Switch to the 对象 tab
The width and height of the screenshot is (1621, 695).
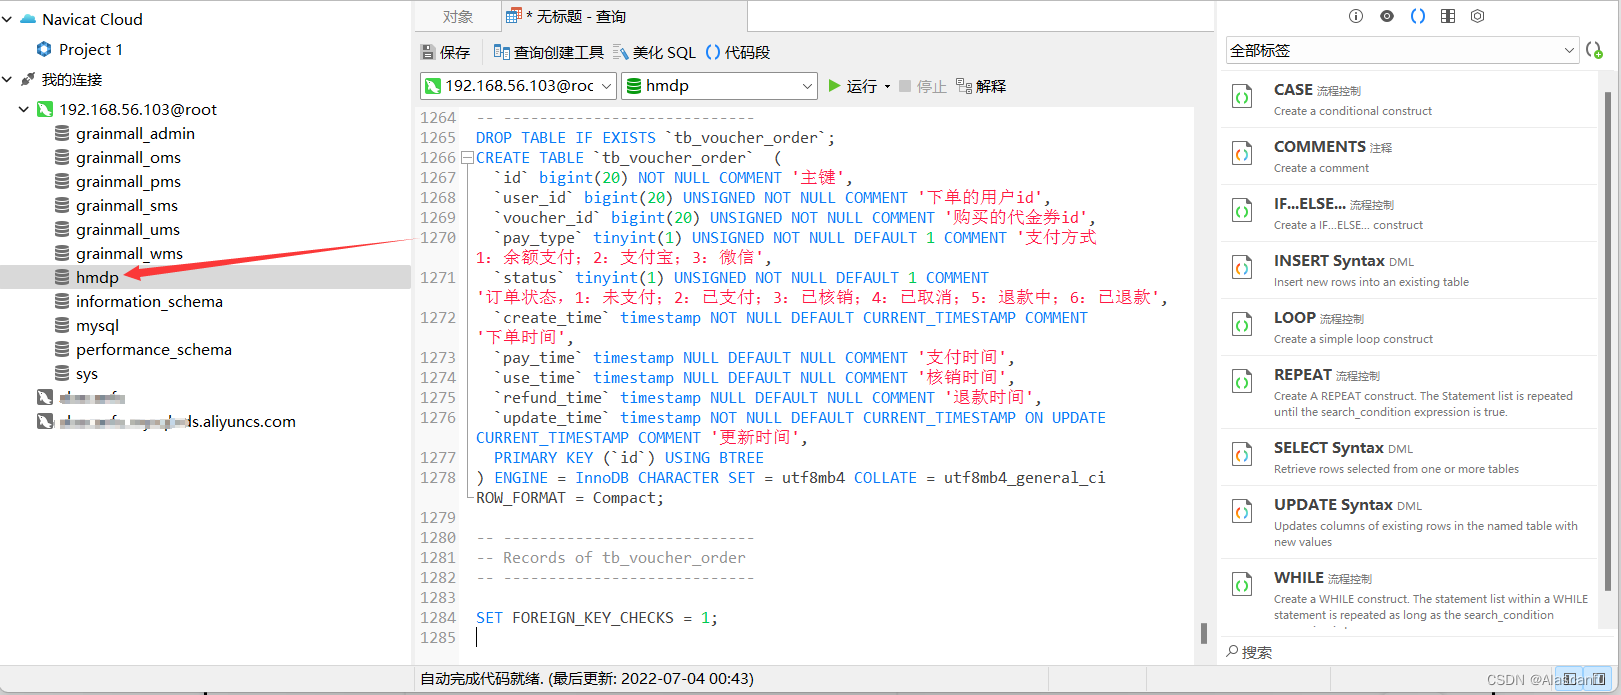pyautogui.click(x=458, y=16)
